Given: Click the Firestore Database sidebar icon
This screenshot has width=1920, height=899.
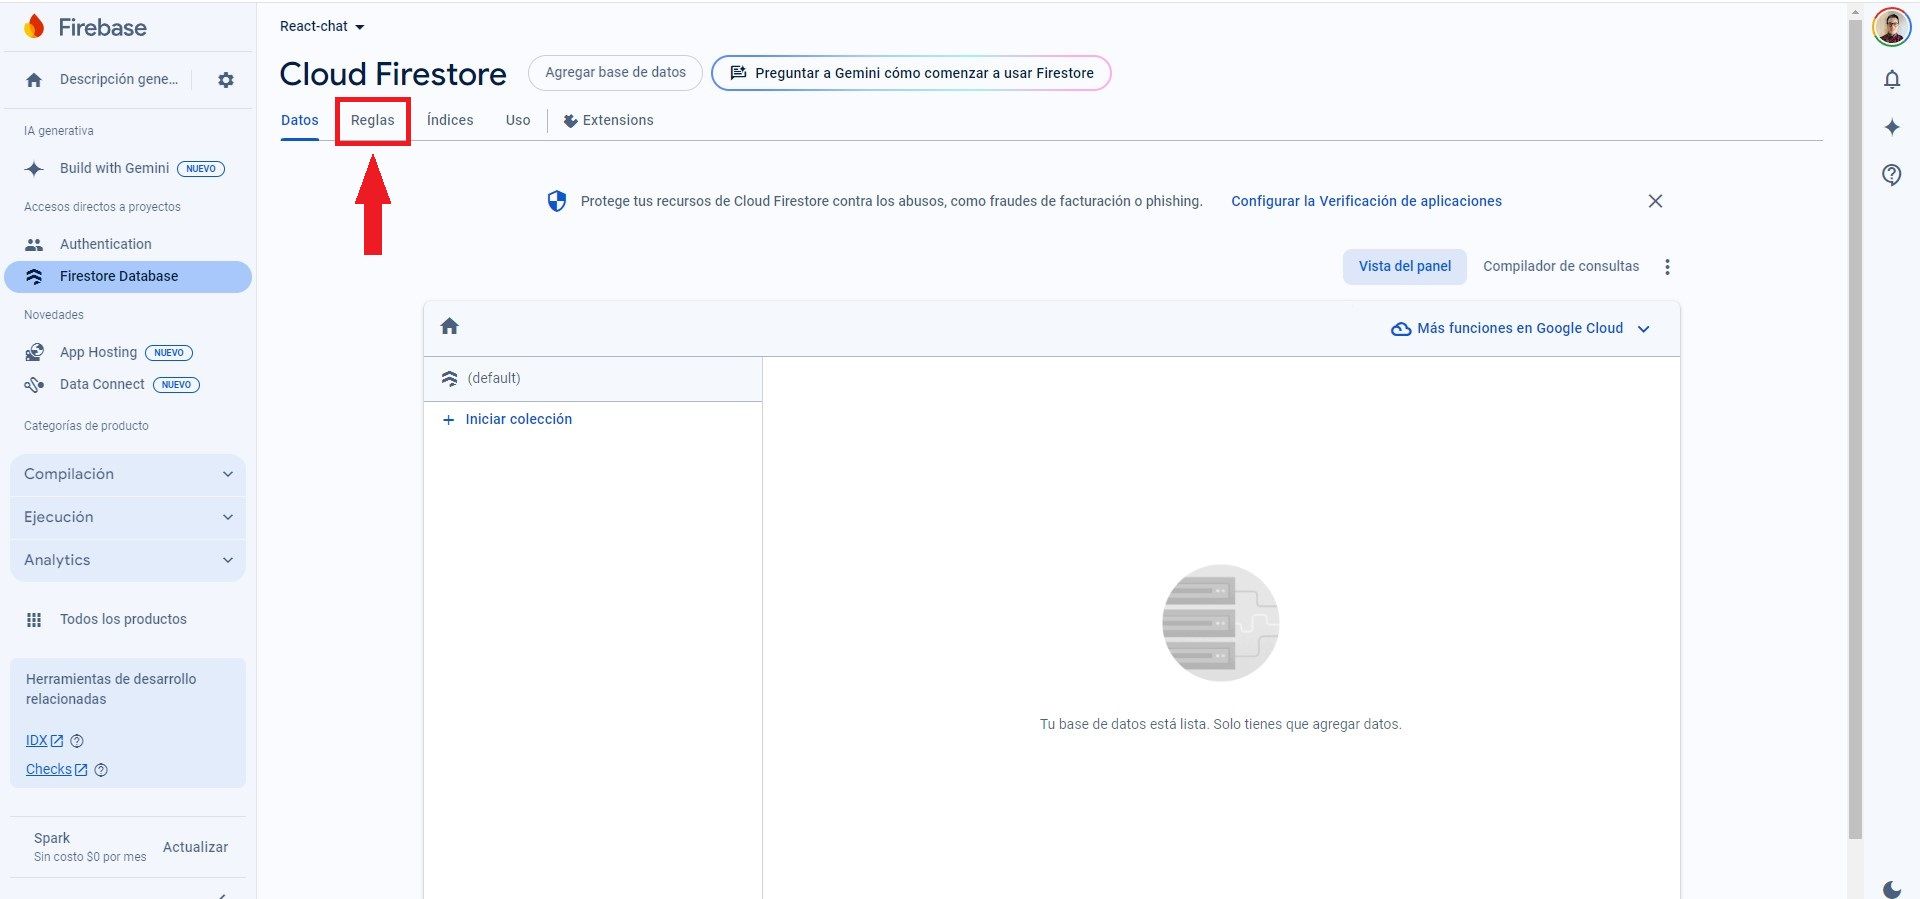Looking at the screenshot, I should point(34,277).
